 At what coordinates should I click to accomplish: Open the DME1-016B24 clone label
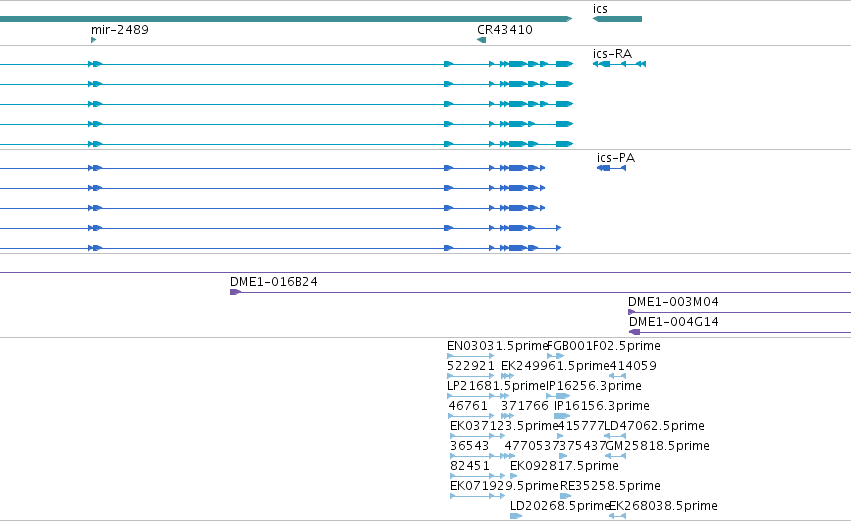pyautogui.click(x=274, y=282)
